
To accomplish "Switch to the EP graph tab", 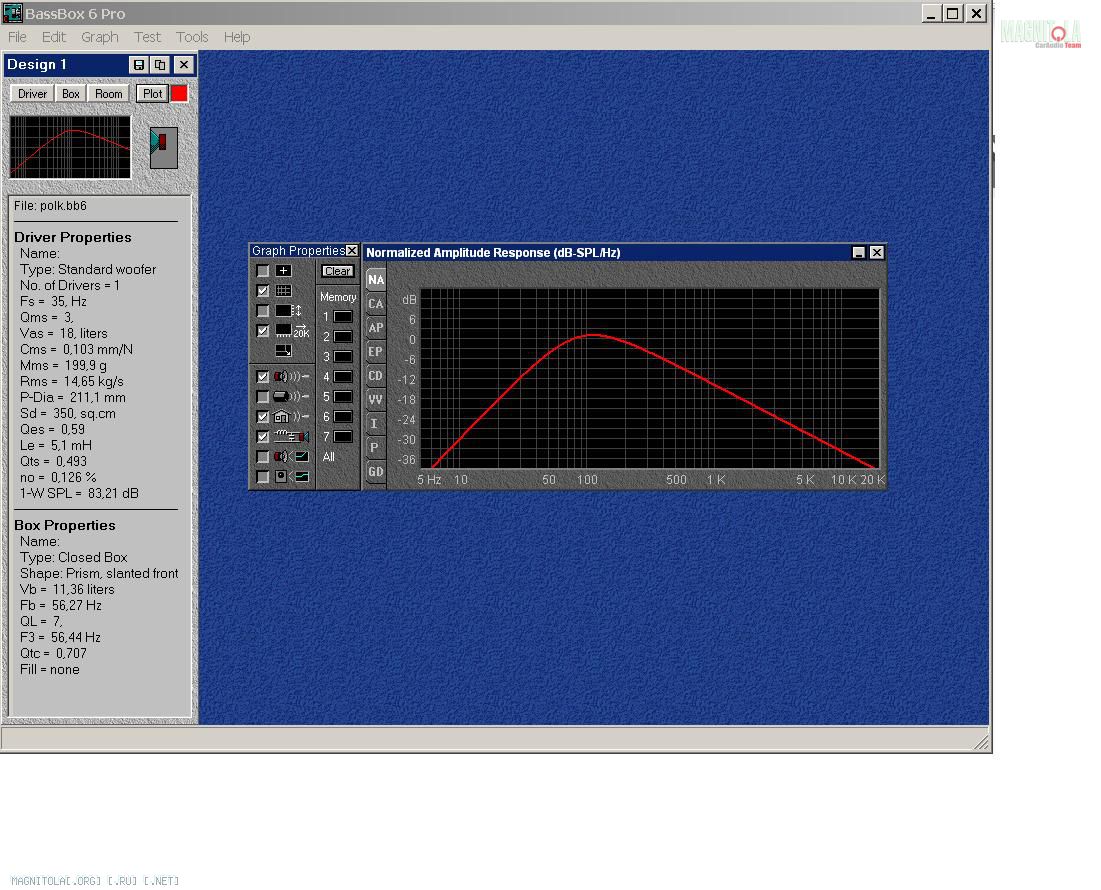I will pos(376,352).
